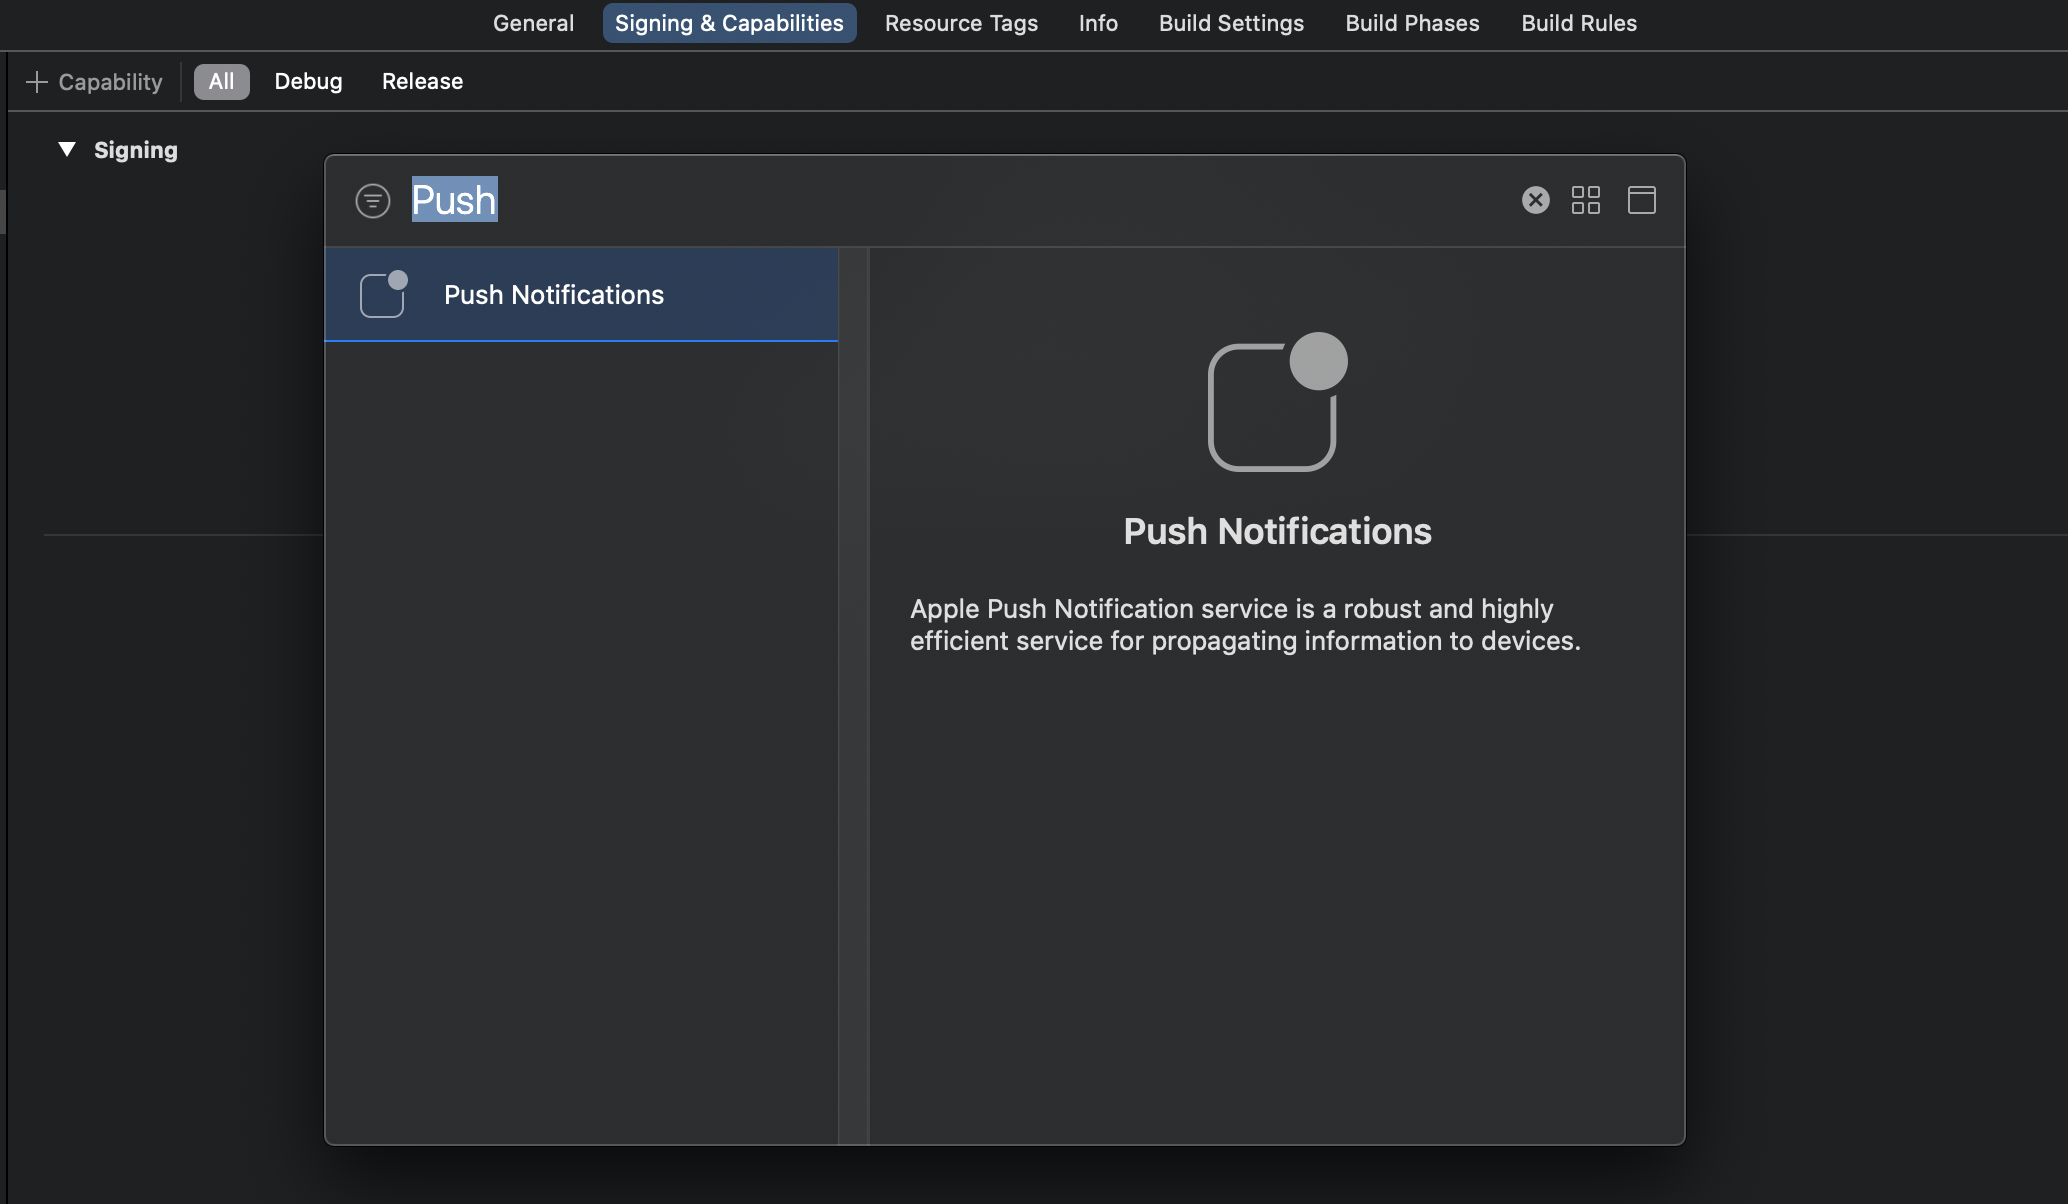Select the Release configuration filter
Screen dimensions: 2068x1204
[x=422, y=82]
